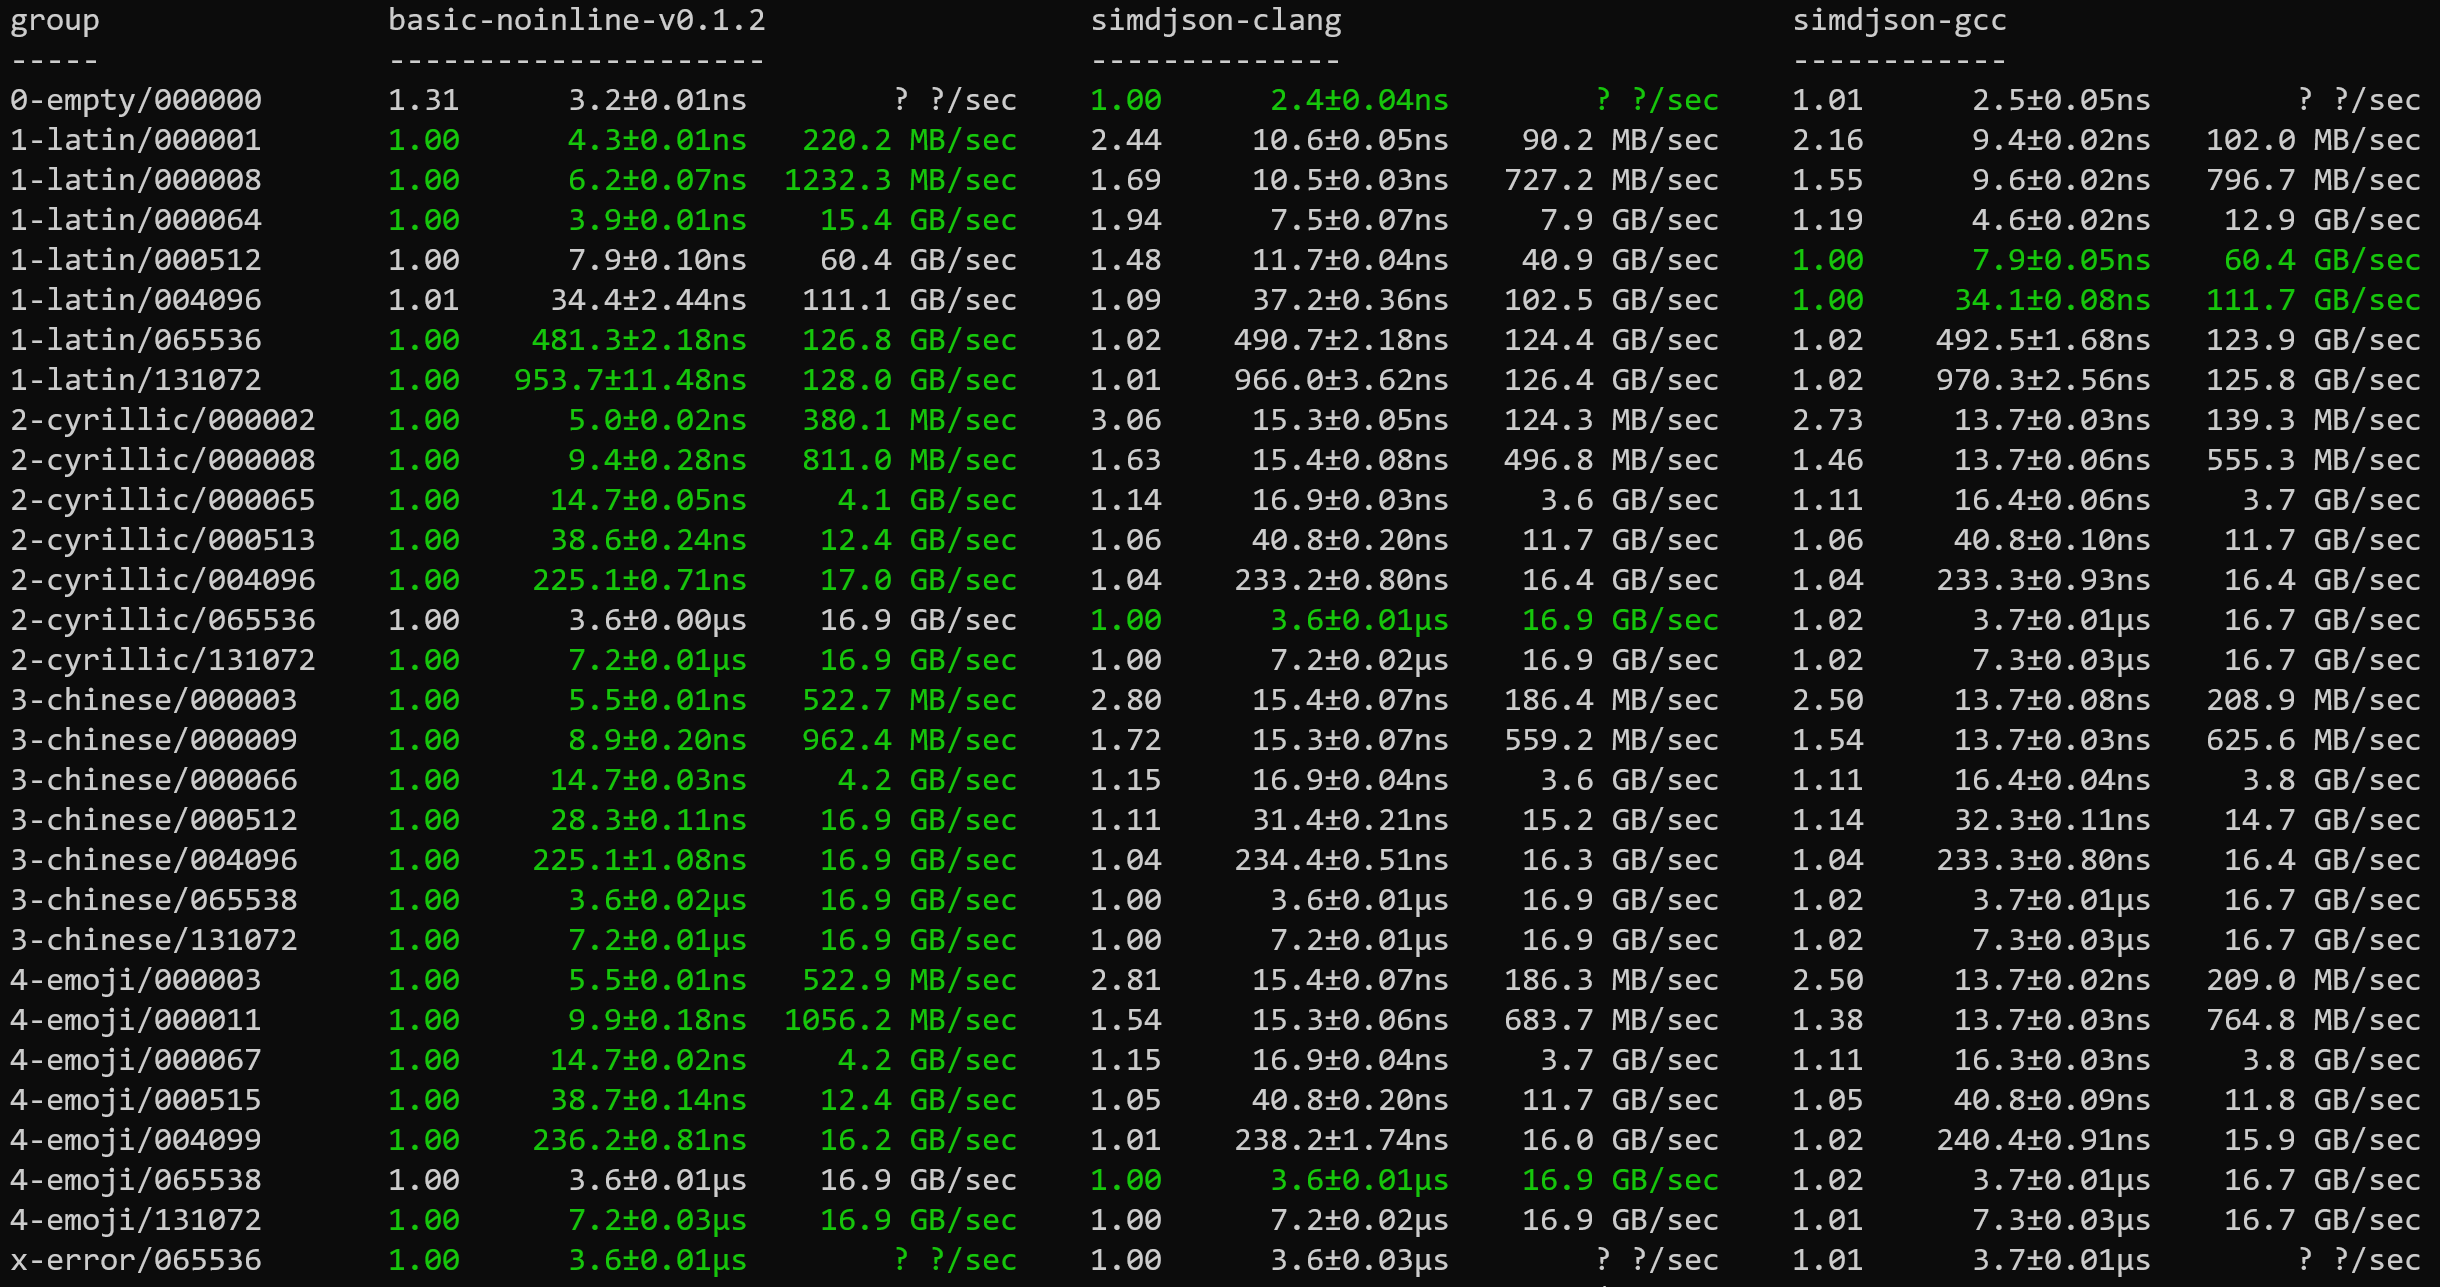The width and height of the screenshot is (2440, 1287).
Task: Click the 'simdjson-gcc' column header
Action: [x=1900, y=21]
